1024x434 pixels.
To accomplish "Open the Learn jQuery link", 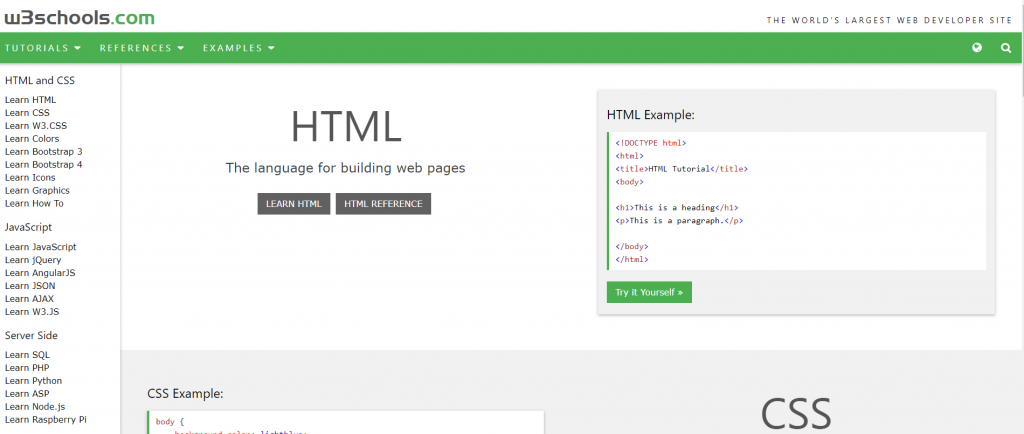I will pyautogui.click(x=33, y=260).
